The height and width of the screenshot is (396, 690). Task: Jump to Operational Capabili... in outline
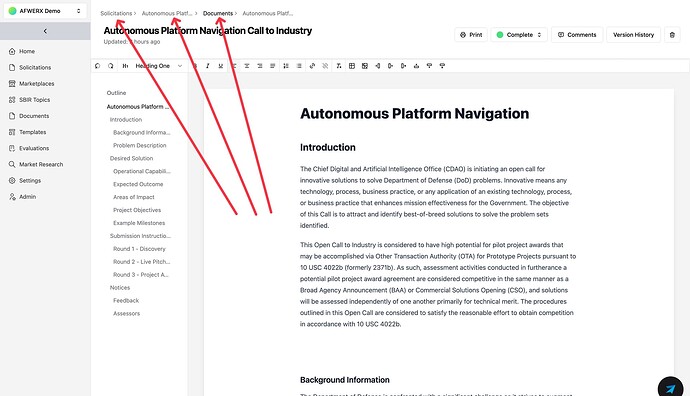point(142,171)
